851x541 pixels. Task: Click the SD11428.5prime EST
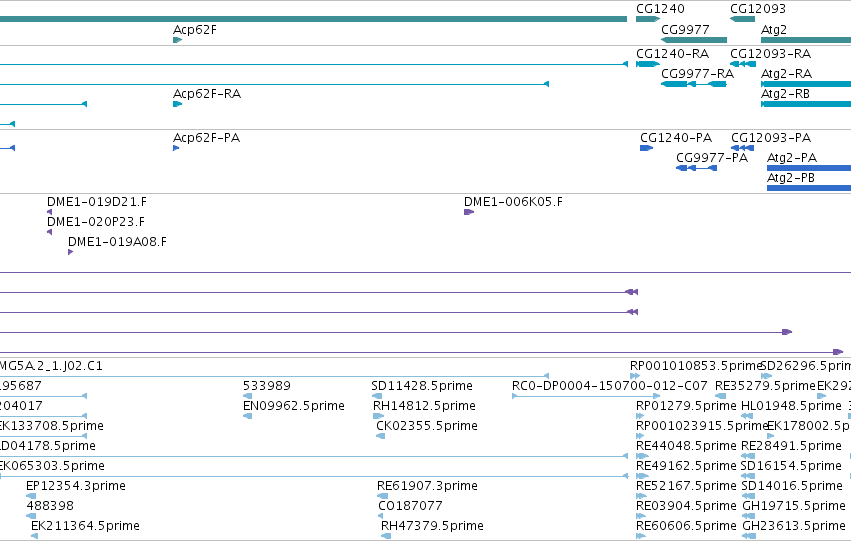click(x=377, y=396)
